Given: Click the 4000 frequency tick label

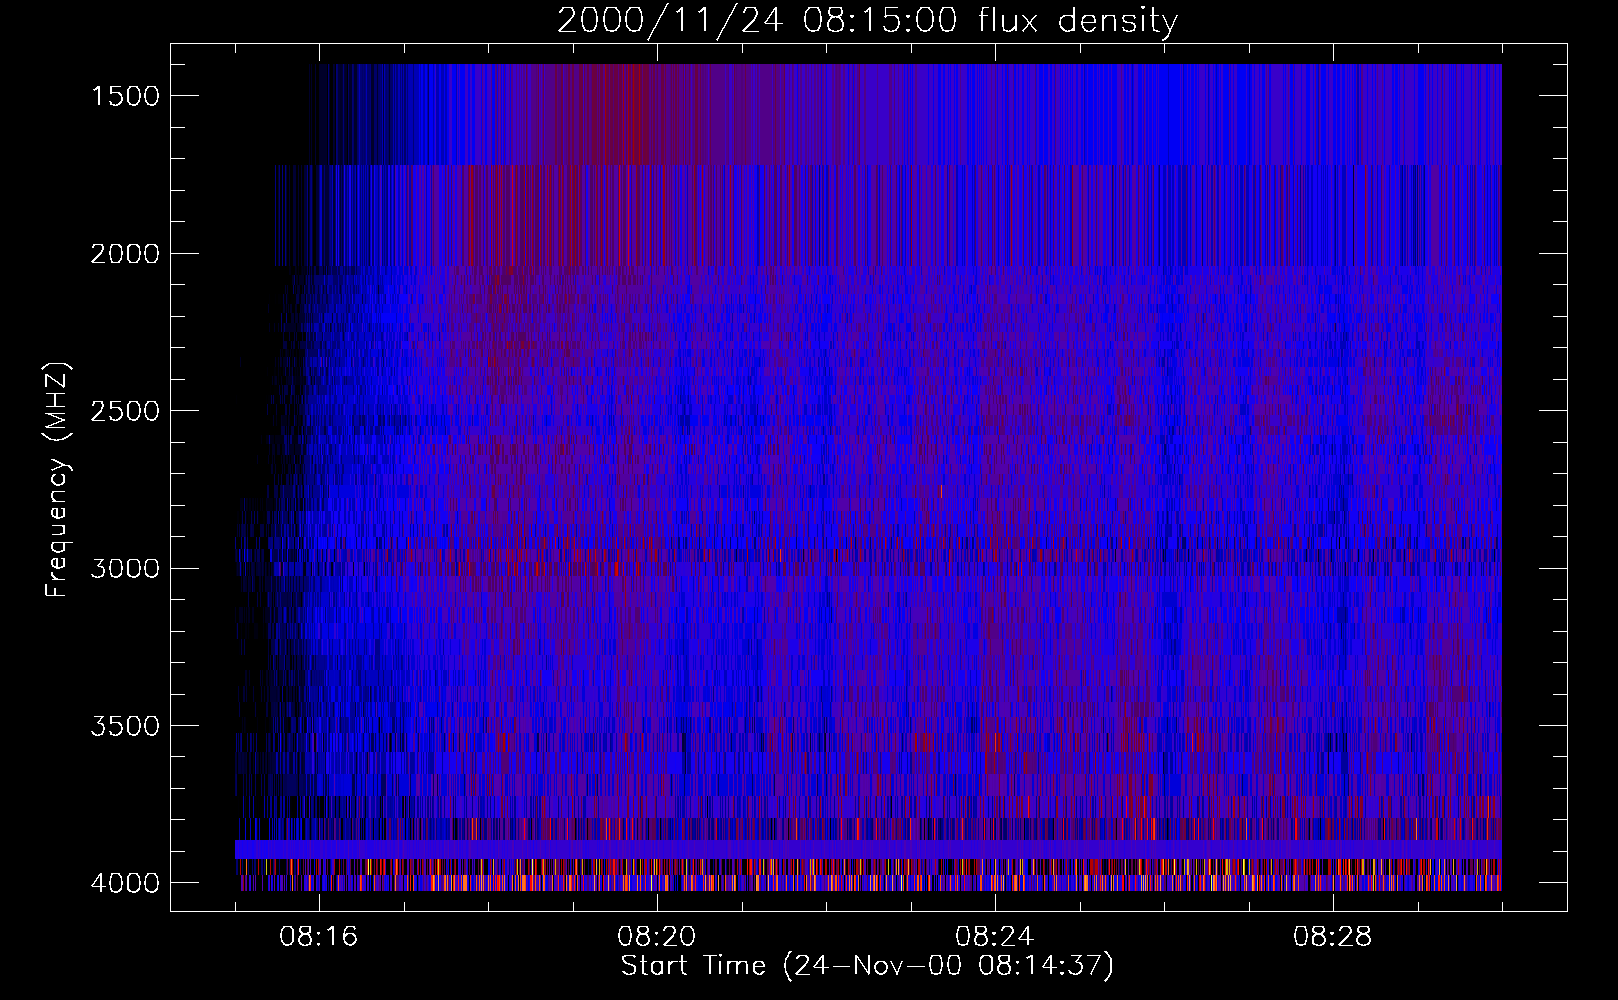Looking at the screenshot, I should coord(125,883).
